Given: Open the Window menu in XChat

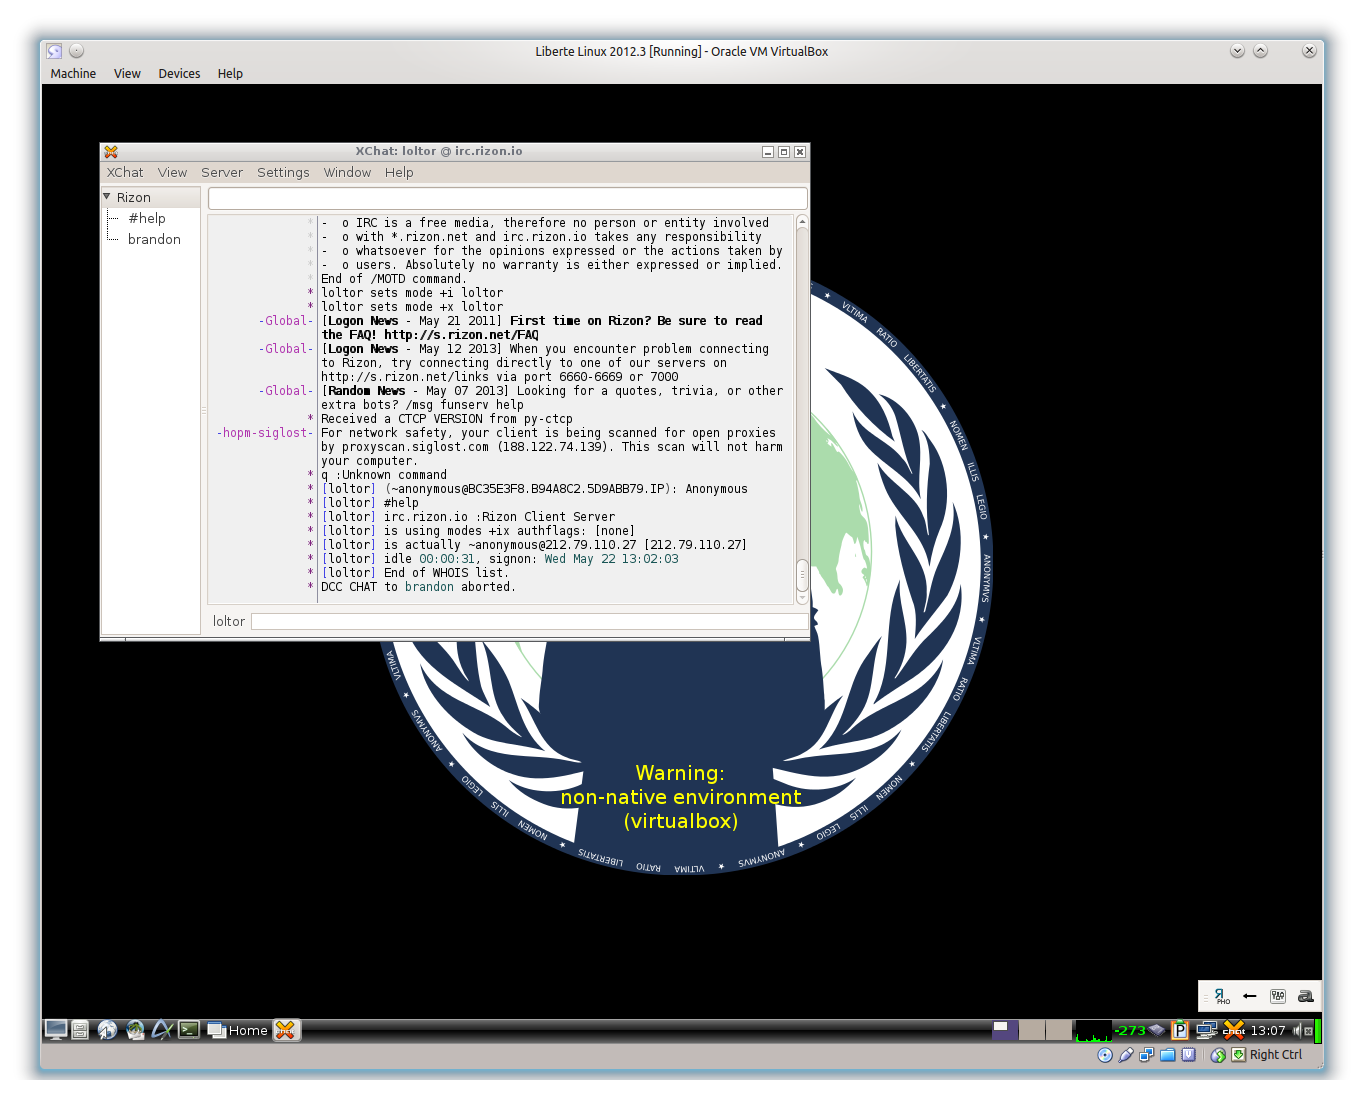Looking at the screenshot, I should click(x=347, y=173).
